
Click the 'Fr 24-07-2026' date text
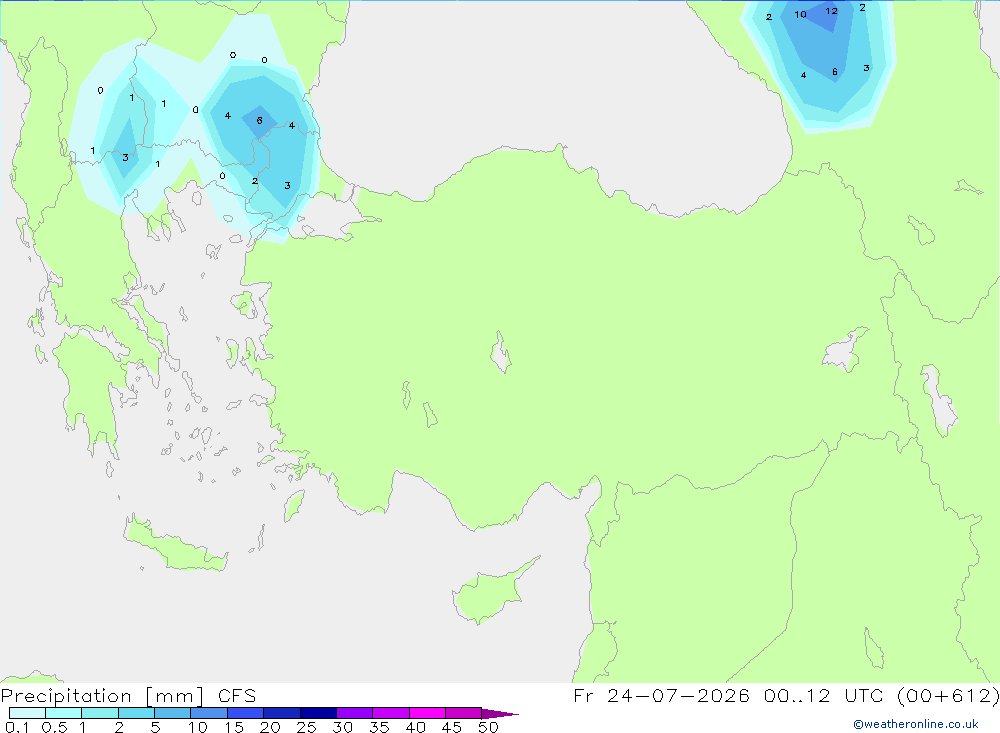click(661, 696)
